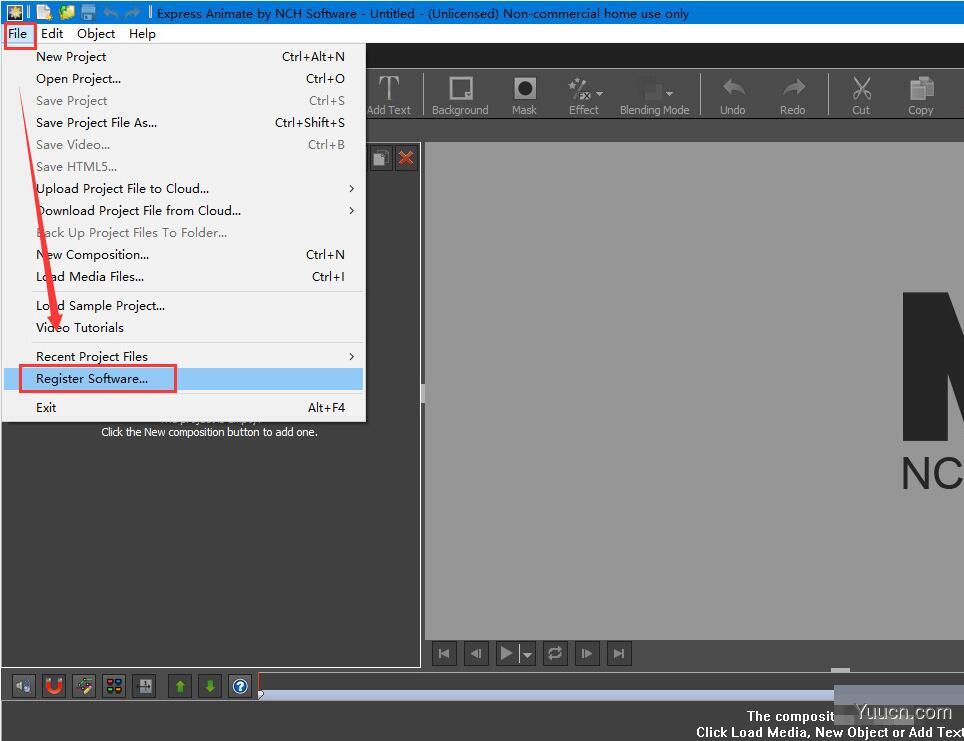Close the panel with the red X
This screenshot has height=741, width=964.
tap(405, 157)
